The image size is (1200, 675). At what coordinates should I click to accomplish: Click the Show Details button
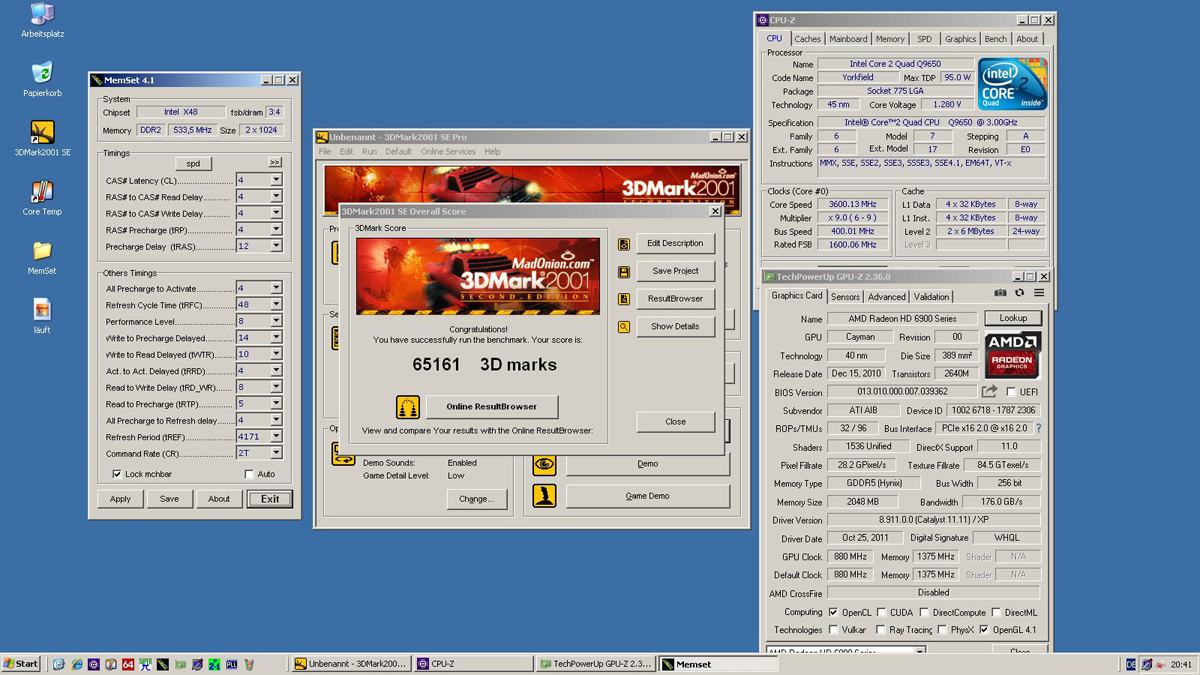click(x=675, y=326)
